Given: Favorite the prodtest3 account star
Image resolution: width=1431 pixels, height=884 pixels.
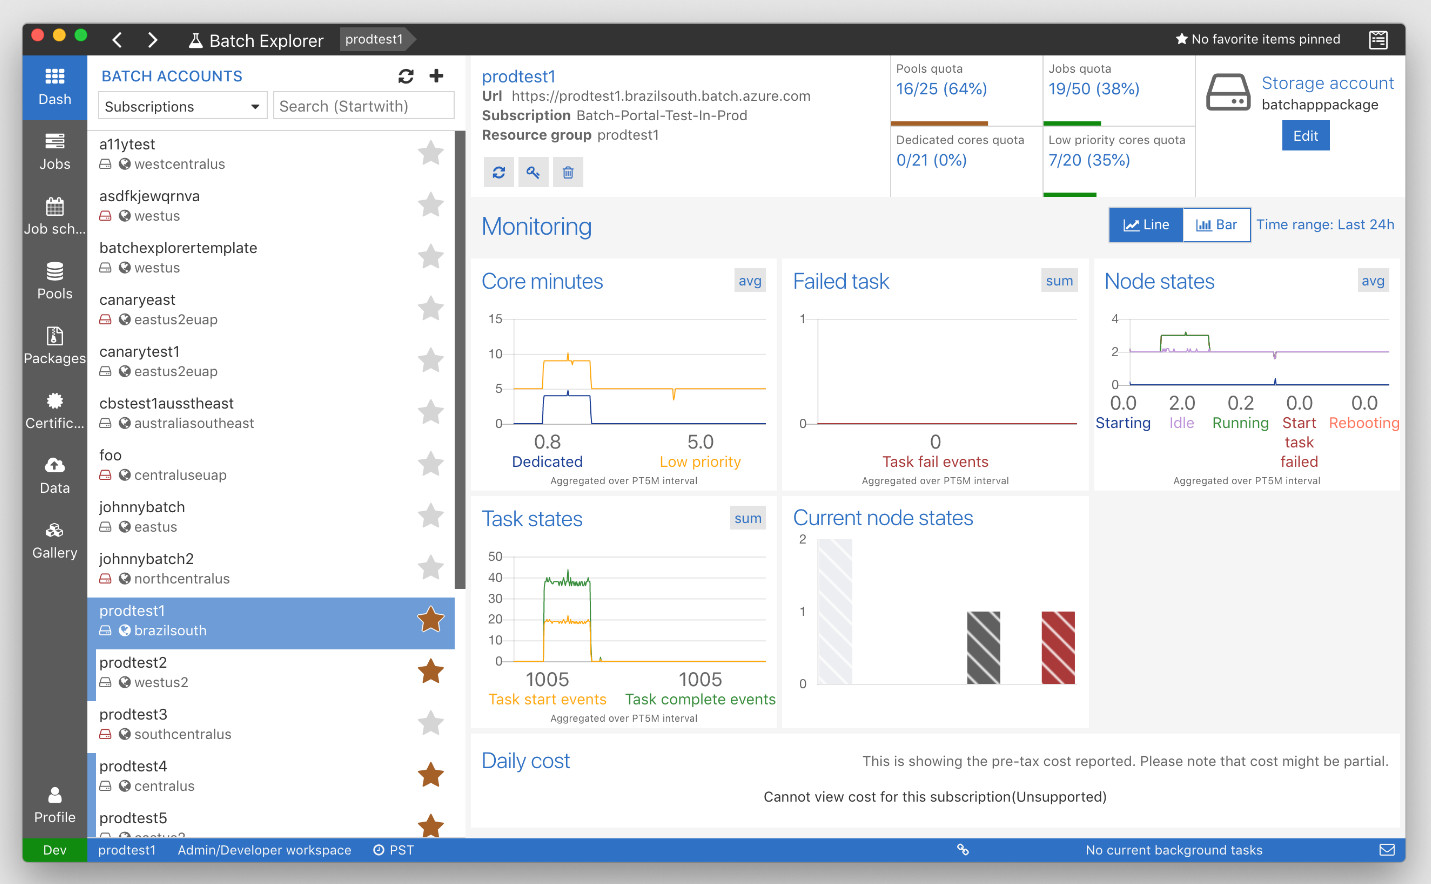Looking at the screenshot, I should [431, 723].
